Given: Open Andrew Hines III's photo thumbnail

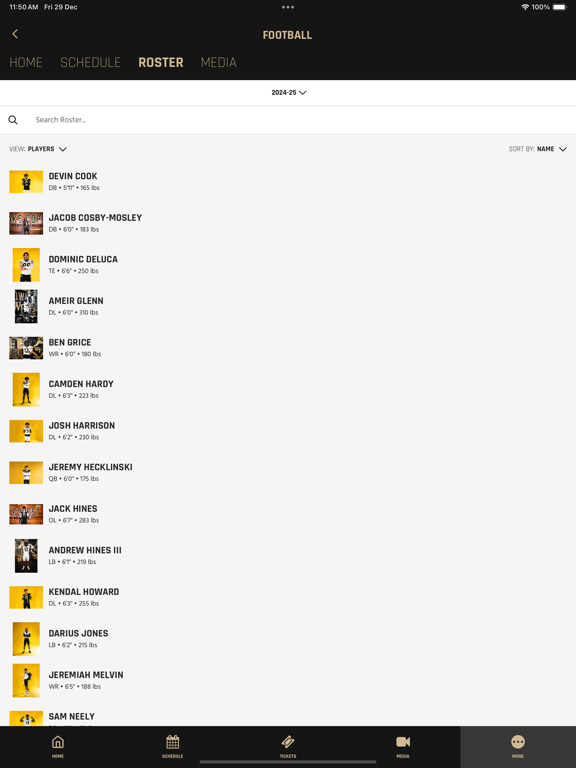Looking at the screenshot, I should click(x=26, y=556).
